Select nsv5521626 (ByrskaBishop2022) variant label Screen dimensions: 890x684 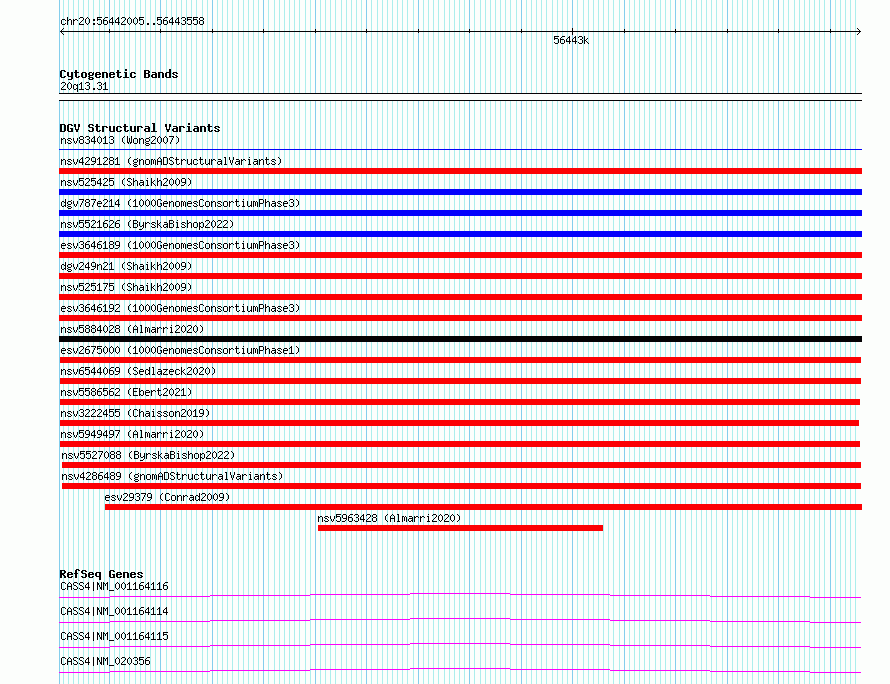(147, 224)
